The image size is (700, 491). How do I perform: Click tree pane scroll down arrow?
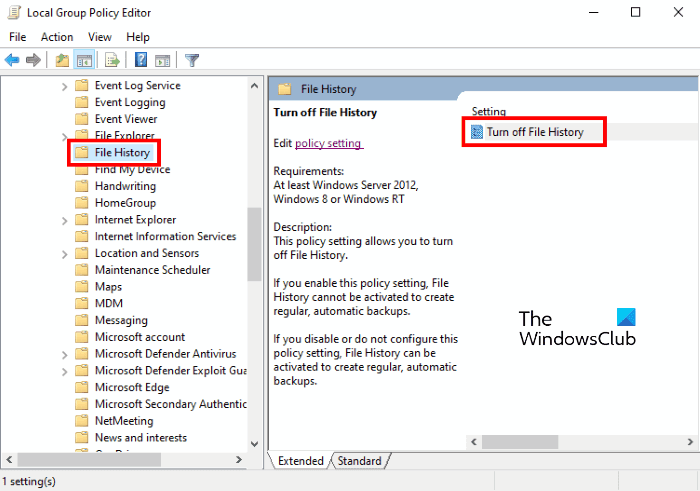click(x=254, y=444)
